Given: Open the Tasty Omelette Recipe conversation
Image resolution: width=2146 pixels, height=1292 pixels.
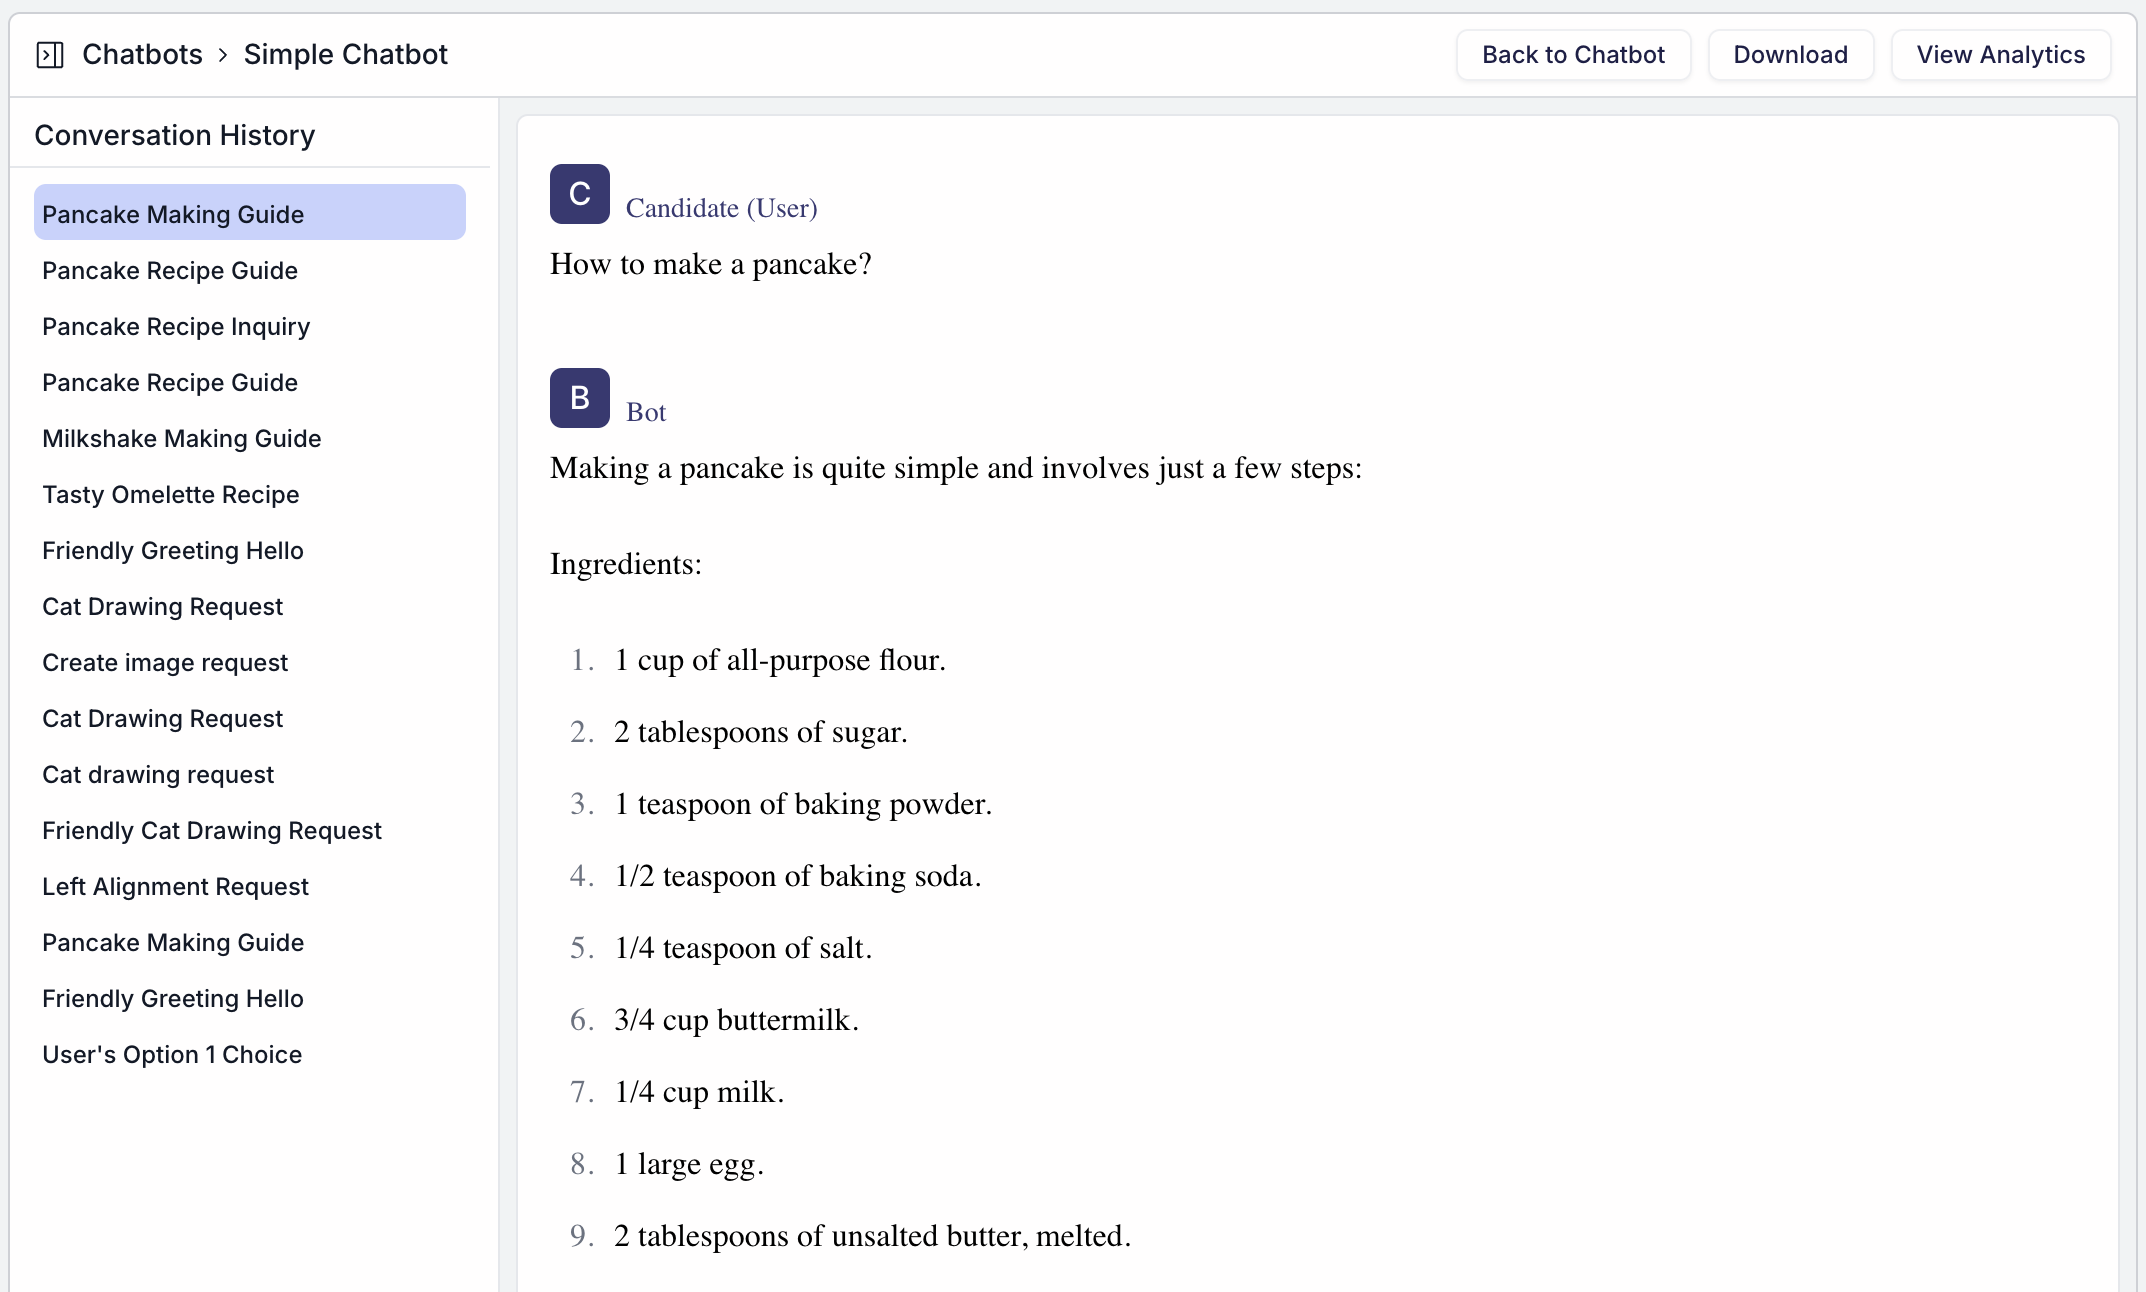Looking at the screenshot, I should (170, 494).
